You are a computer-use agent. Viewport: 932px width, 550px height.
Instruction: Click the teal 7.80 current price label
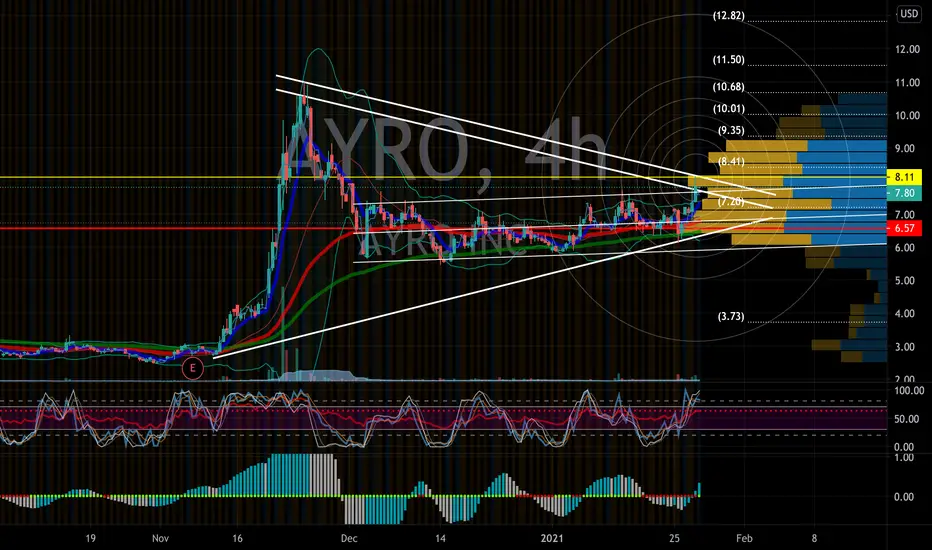904,193
